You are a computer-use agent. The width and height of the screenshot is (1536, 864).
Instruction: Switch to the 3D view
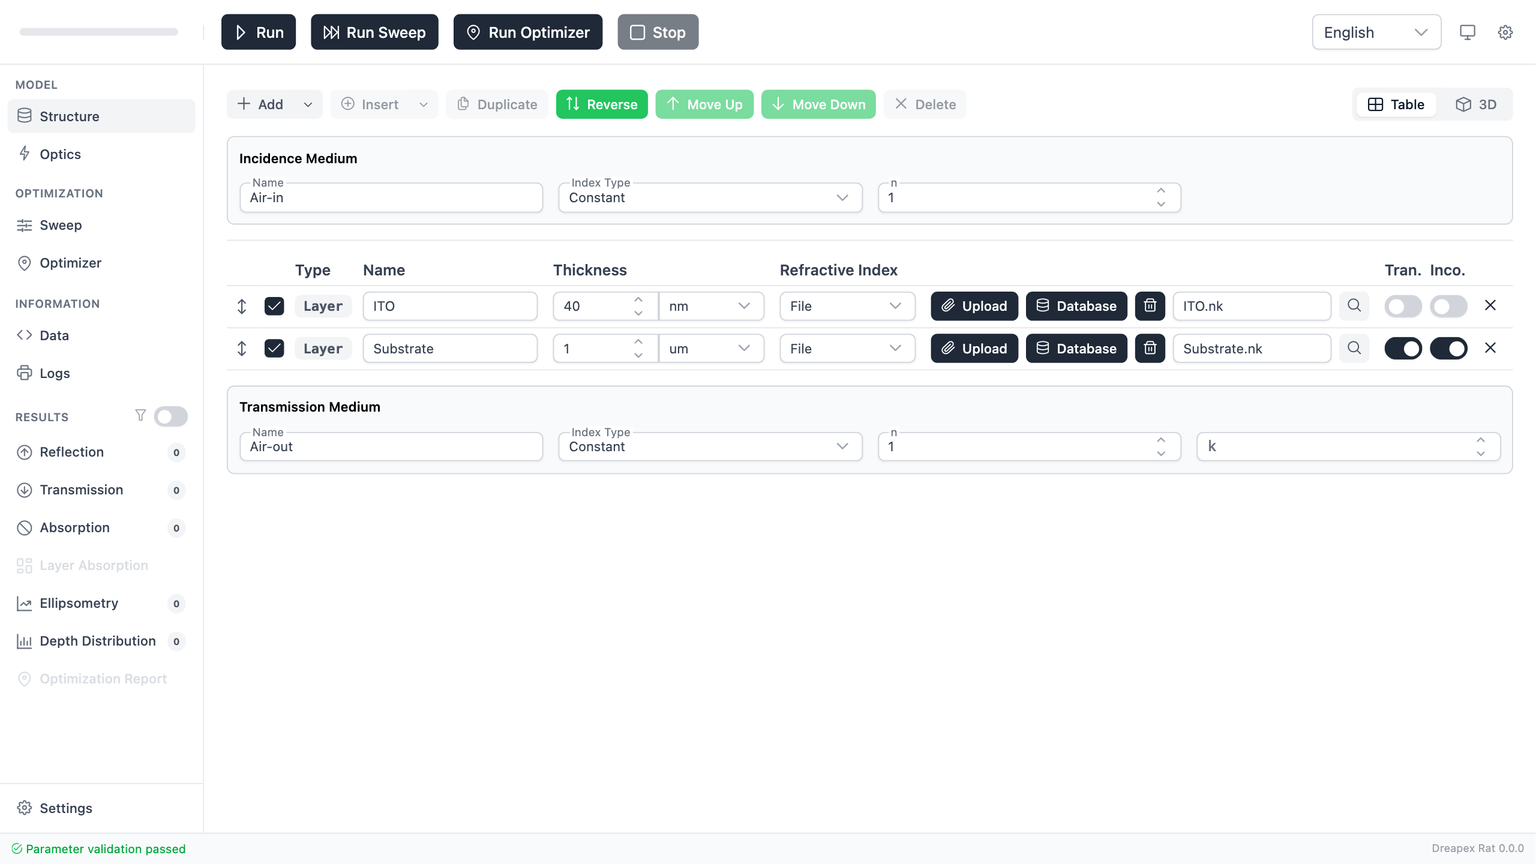[x=1476, y=104]
